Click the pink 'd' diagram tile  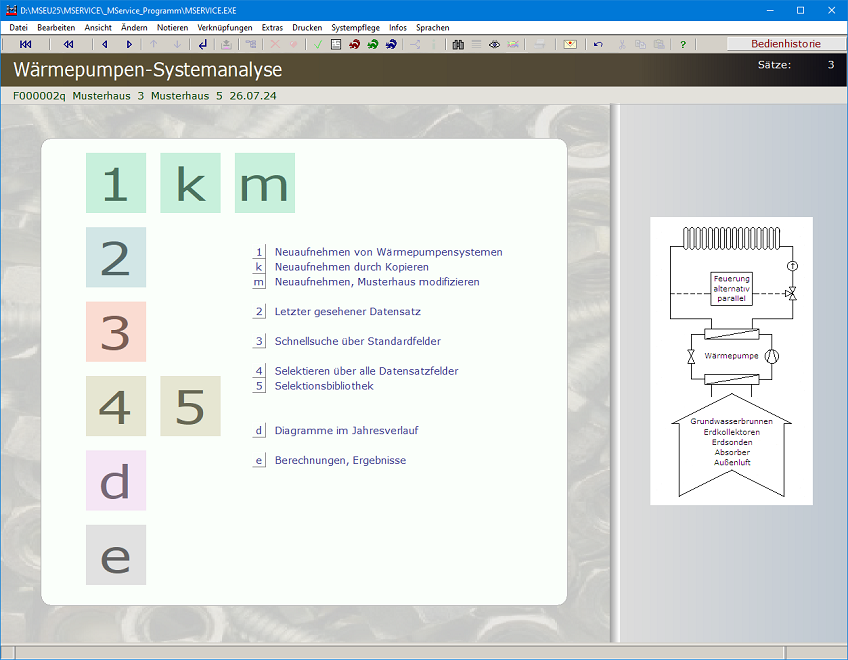point(116,481)
